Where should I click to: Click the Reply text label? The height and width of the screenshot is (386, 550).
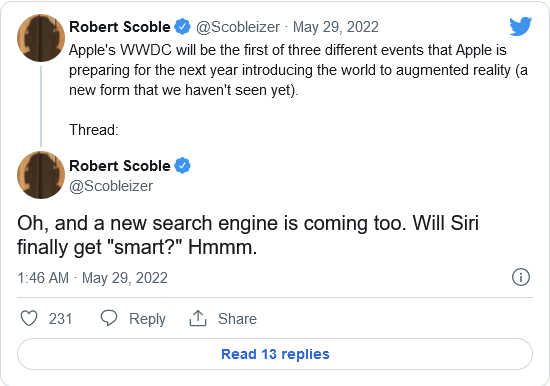147,319
